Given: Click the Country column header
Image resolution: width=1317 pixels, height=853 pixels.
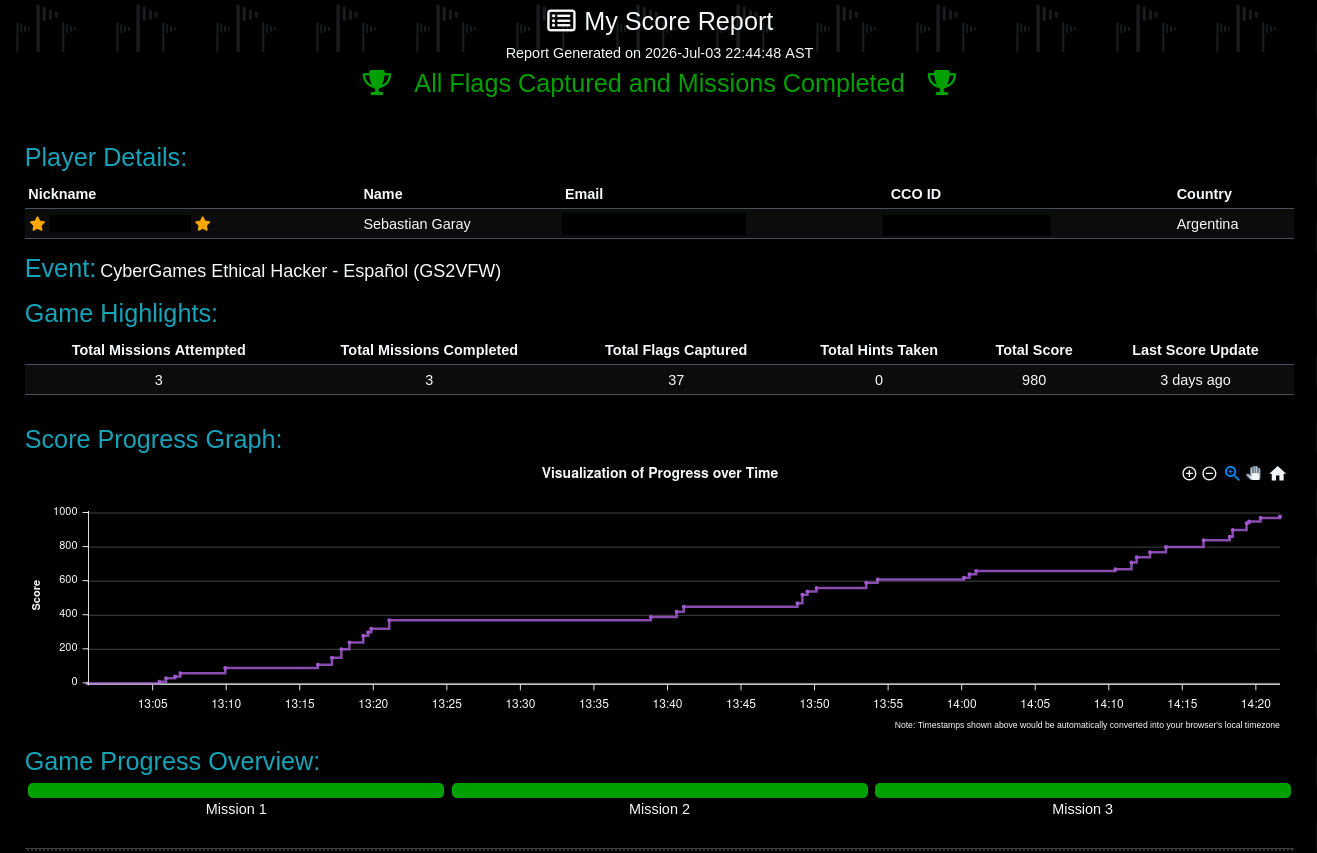Looking at the screenshot, I should coord(1204,194).
